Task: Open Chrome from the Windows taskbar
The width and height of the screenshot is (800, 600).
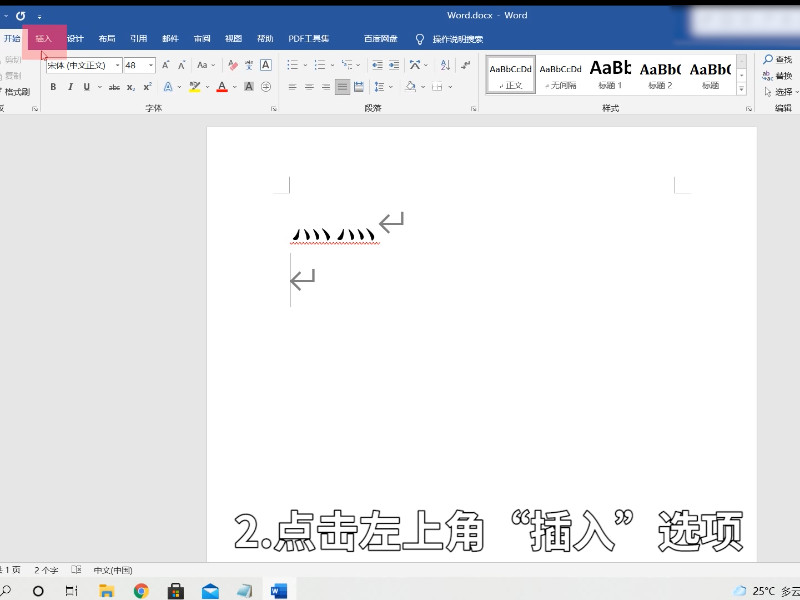Action: (141, 591)
